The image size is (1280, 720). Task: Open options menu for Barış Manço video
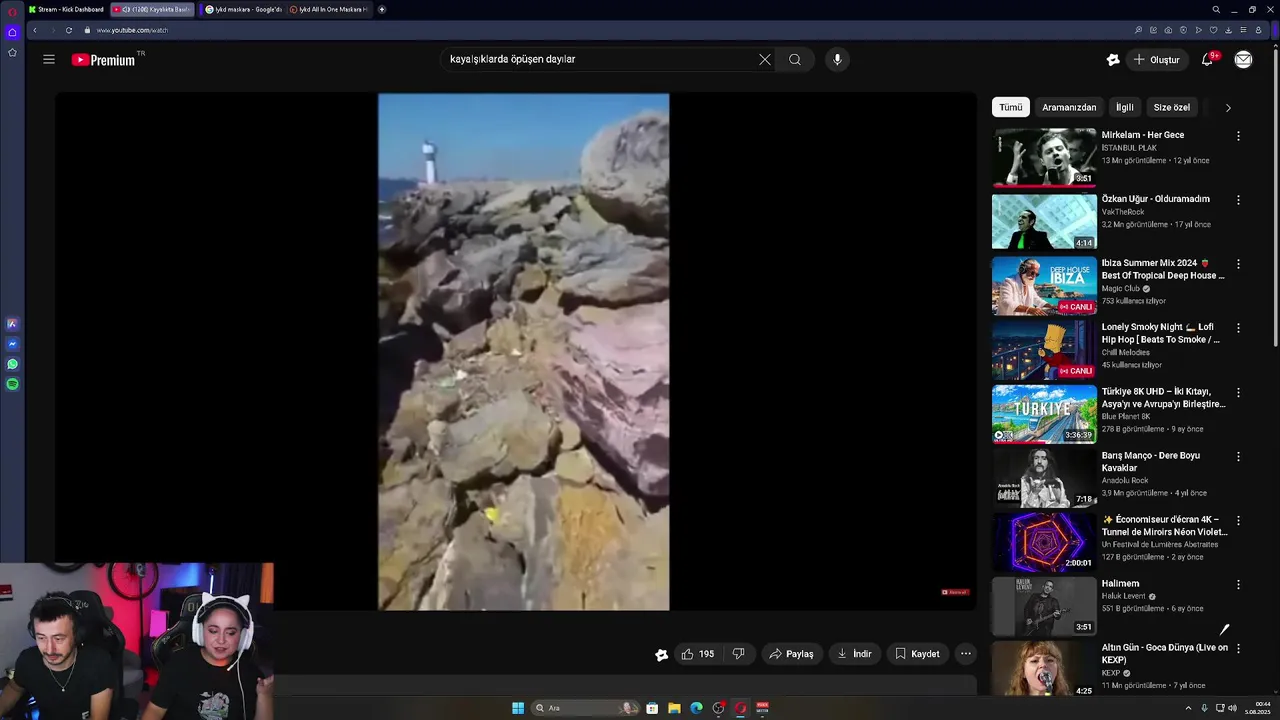(x=1238, y=456)
